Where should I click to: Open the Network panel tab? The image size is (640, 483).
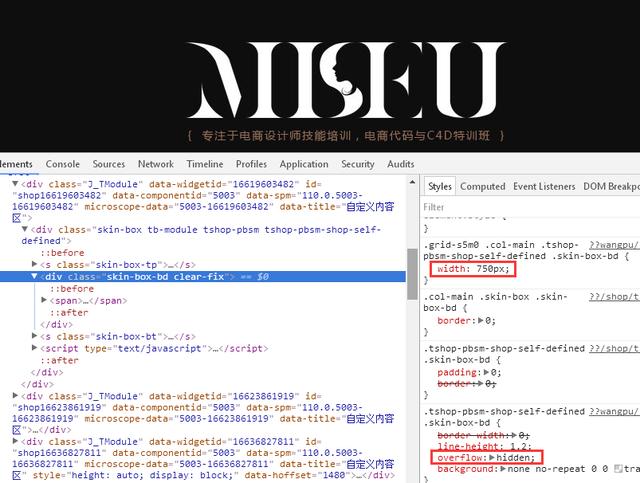point(156,164)
